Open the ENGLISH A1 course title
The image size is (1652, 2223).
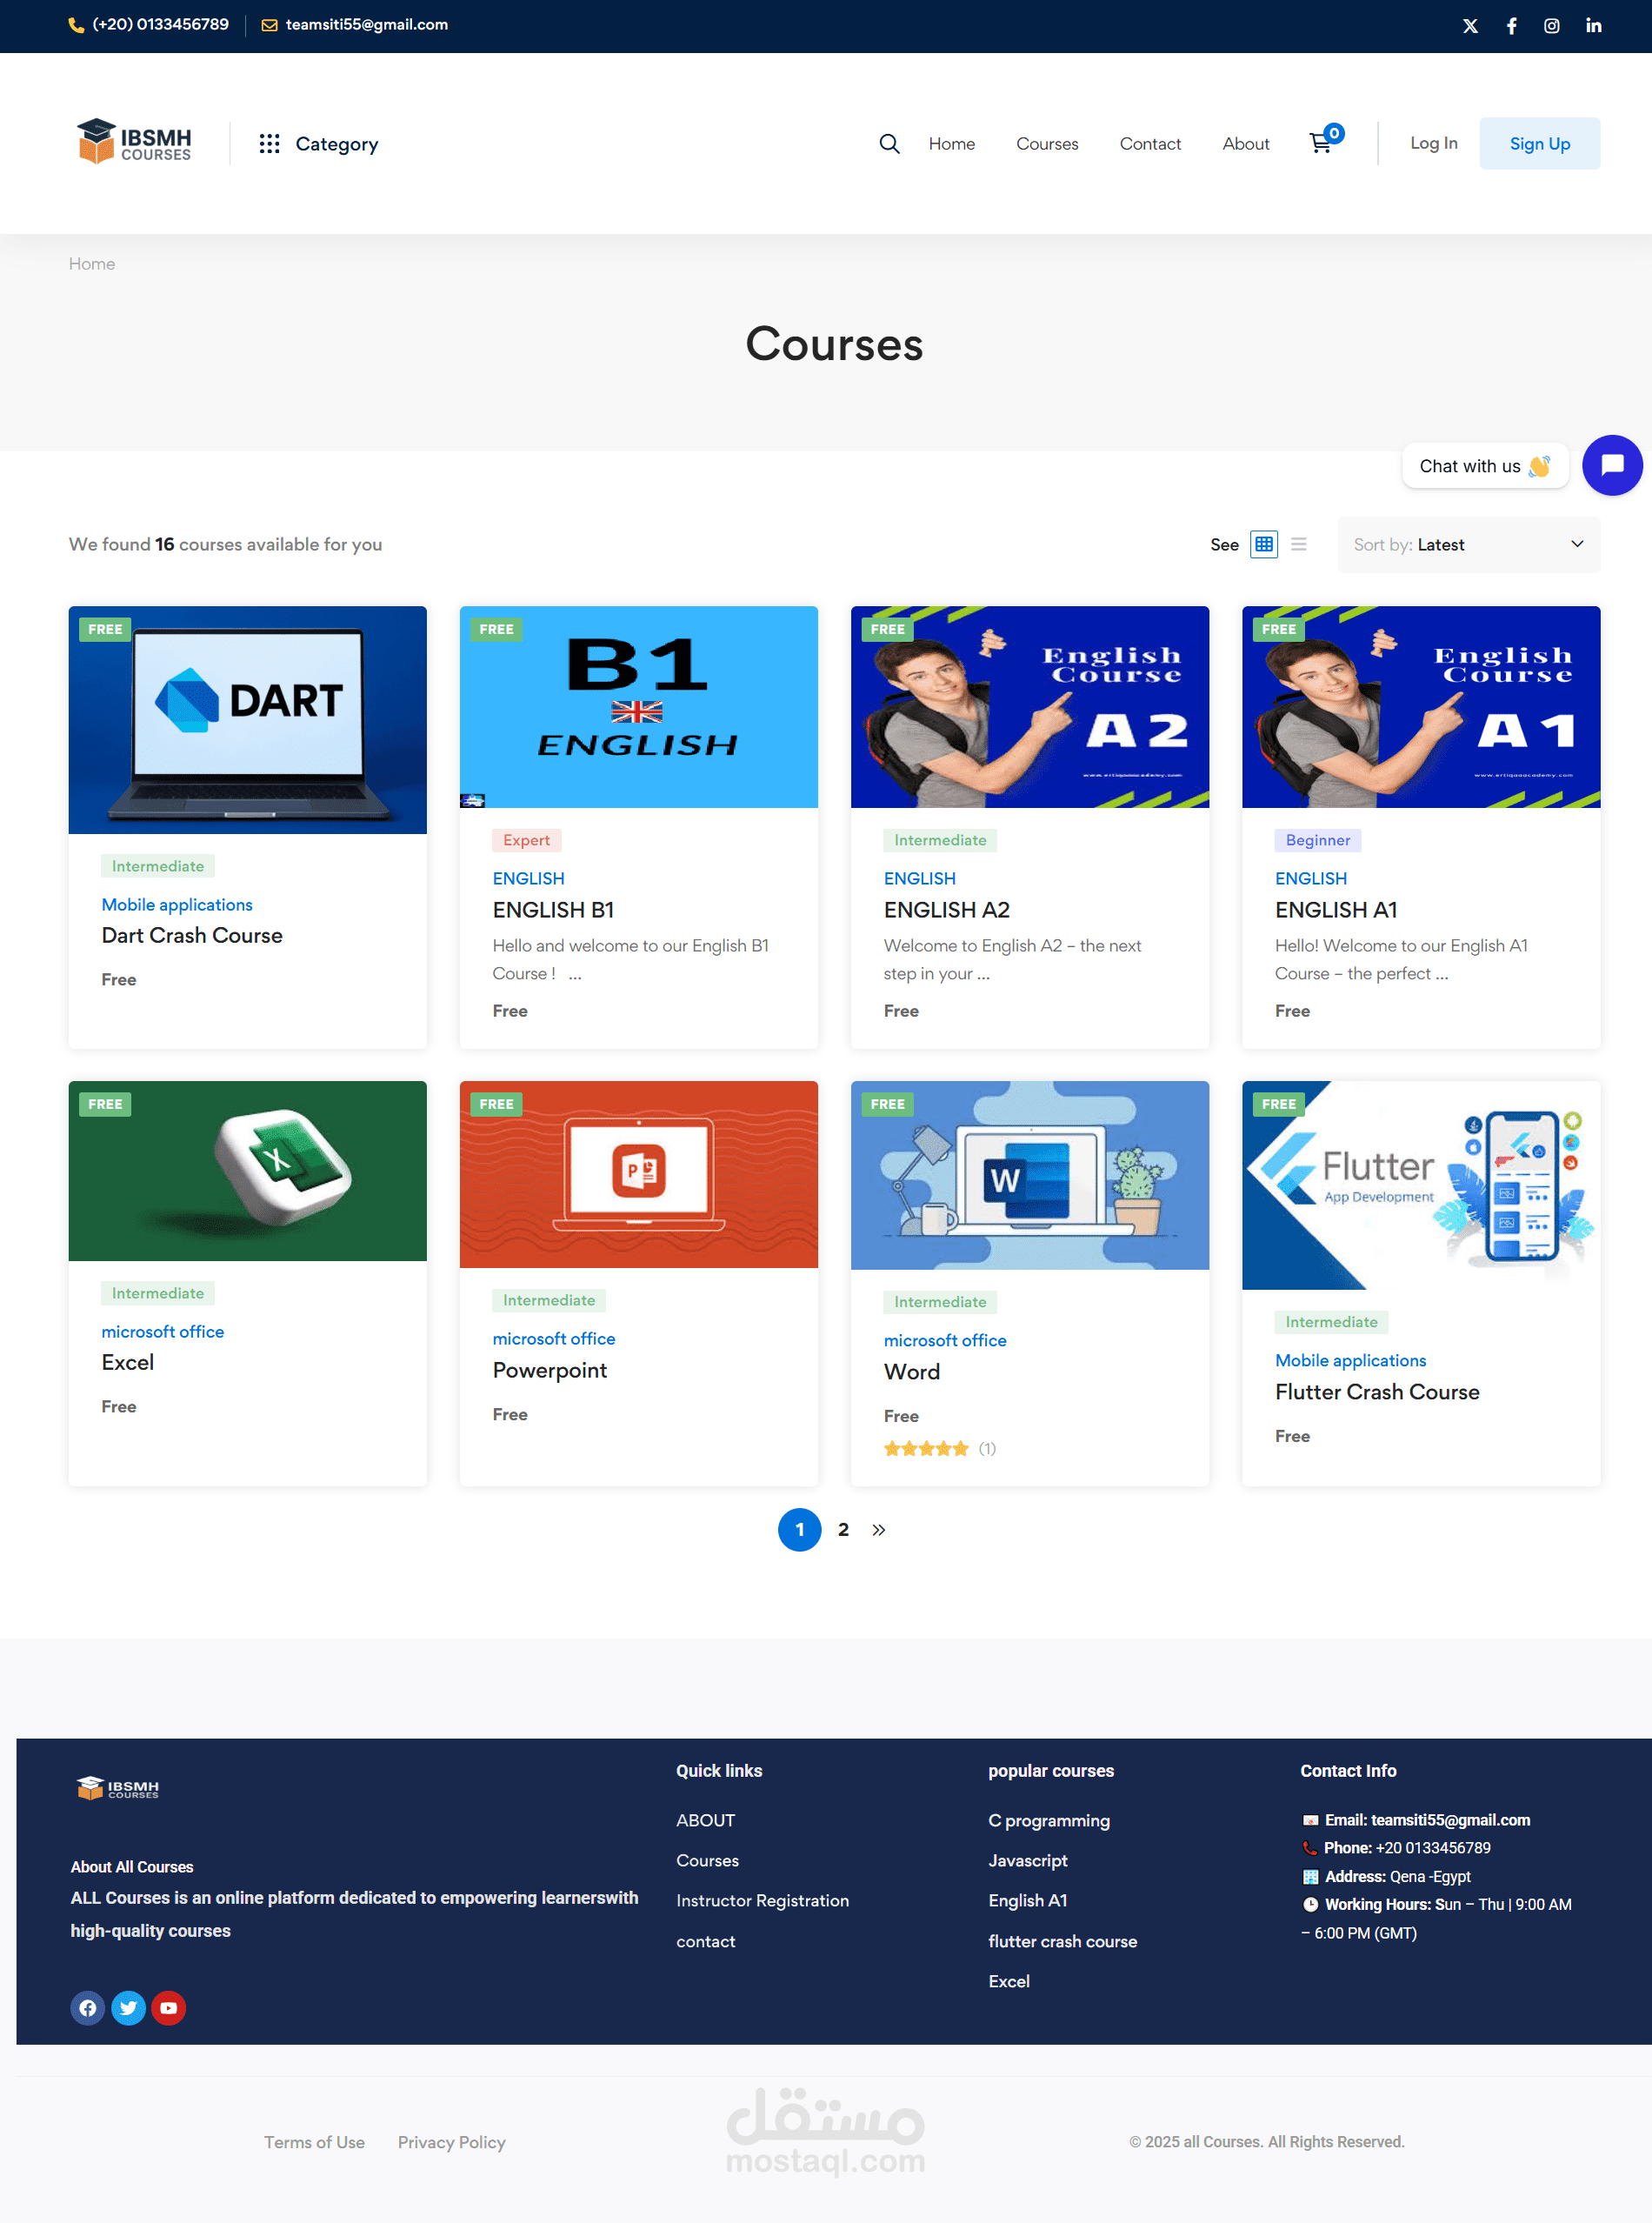point(1336,910)
